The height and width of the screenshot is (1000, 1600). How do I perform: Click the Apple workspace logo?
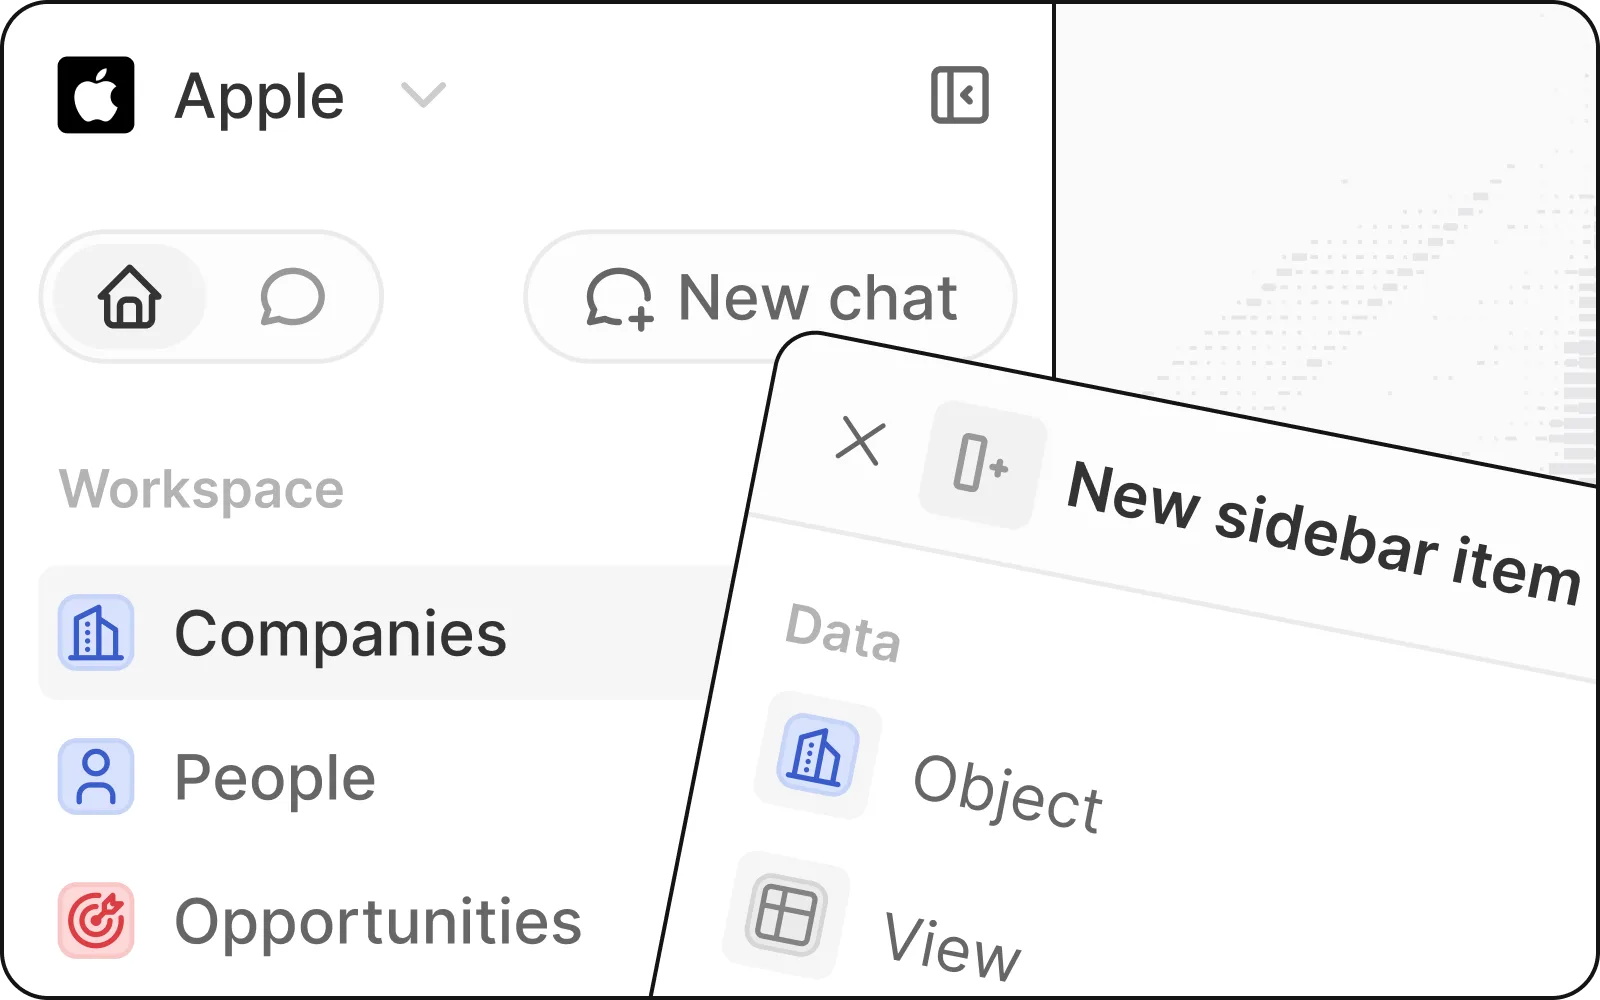click(x=96, y=96)
